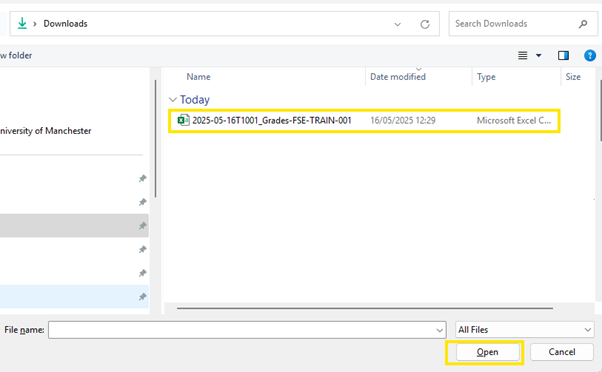
Task: Open the All Files type dropdown
Action: 524,330
